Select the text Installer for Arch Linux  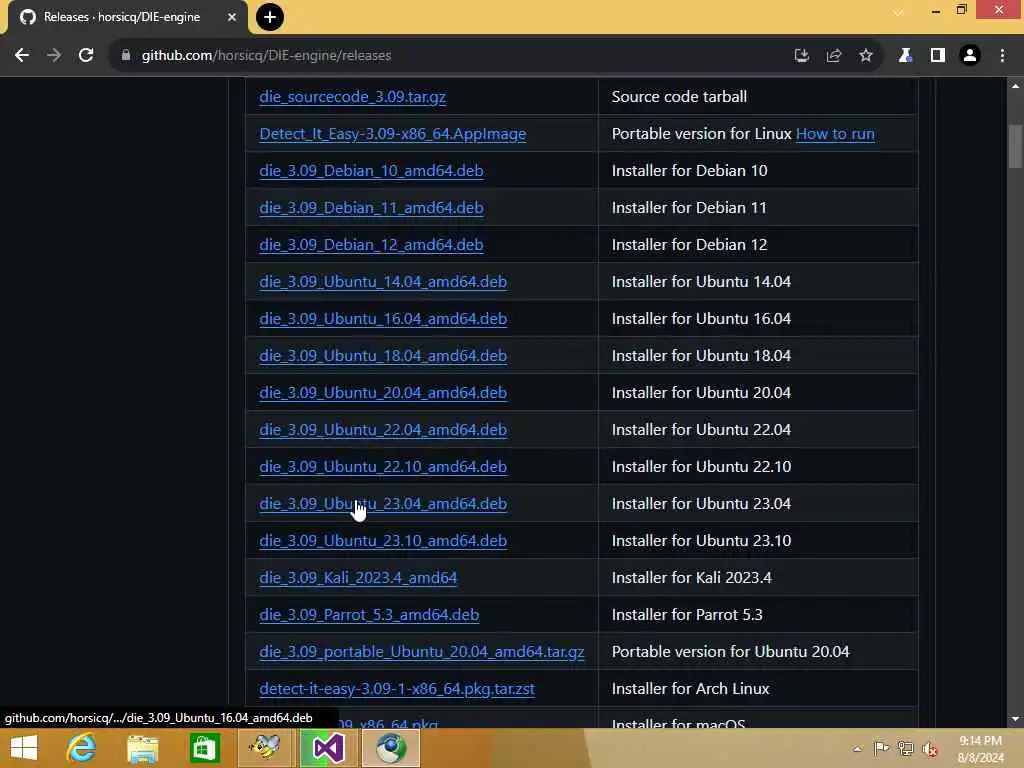tap(690, 689)
